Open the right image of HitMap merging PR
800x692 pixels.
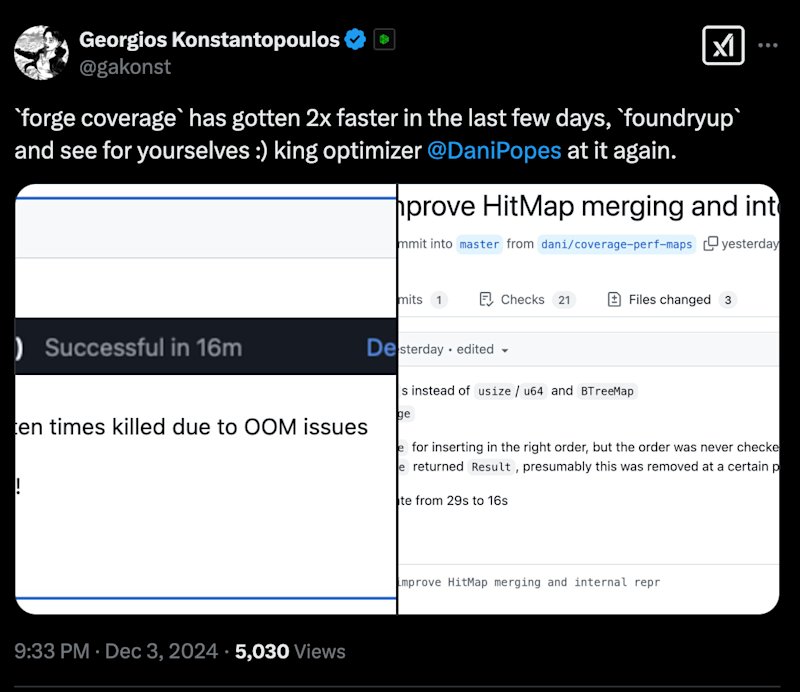point(589,399)
